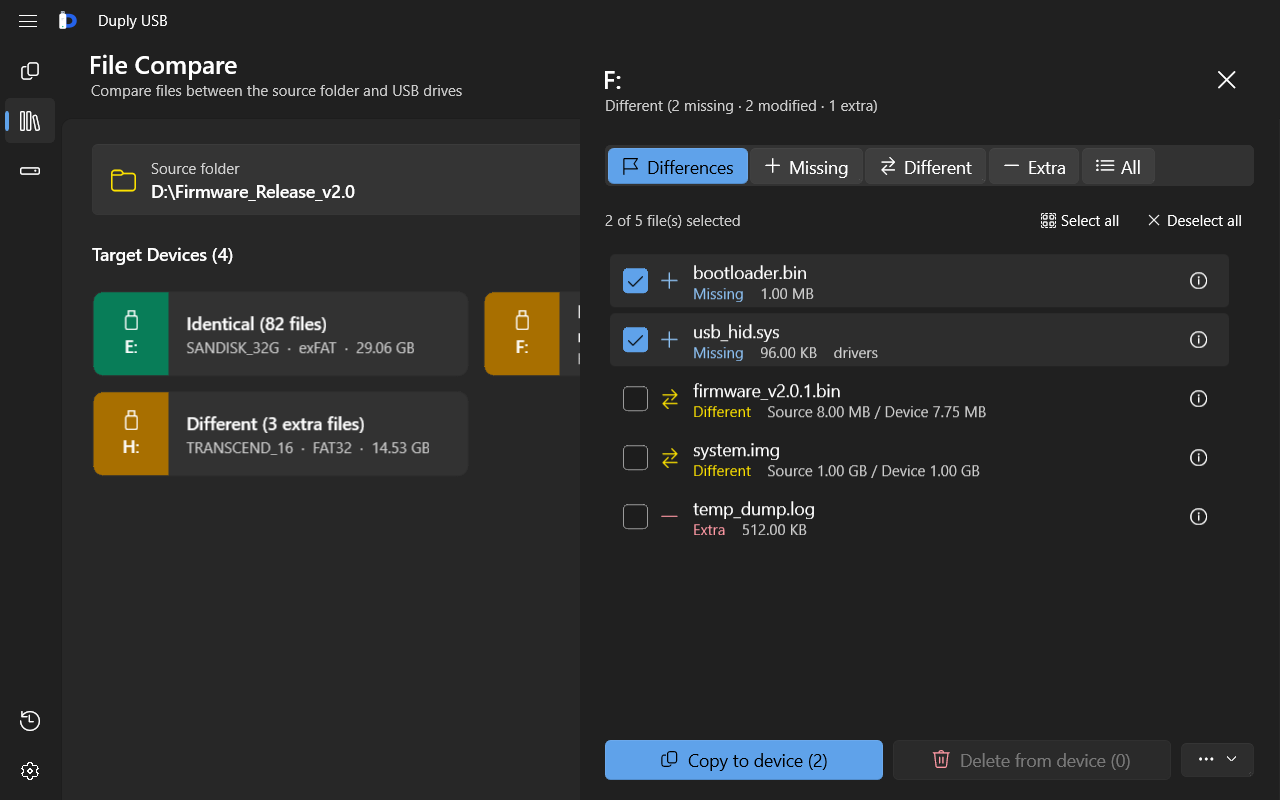Screen dimensions: 1280x800
Task: Click the source folder yellow folder icon
Action: (x=123, y=180)
